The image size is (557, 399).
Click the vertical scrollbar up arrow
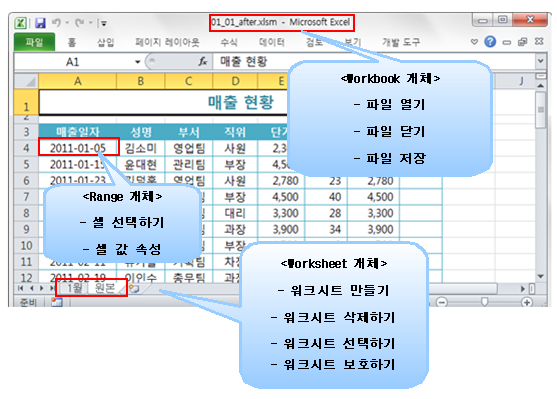[540, 86]
